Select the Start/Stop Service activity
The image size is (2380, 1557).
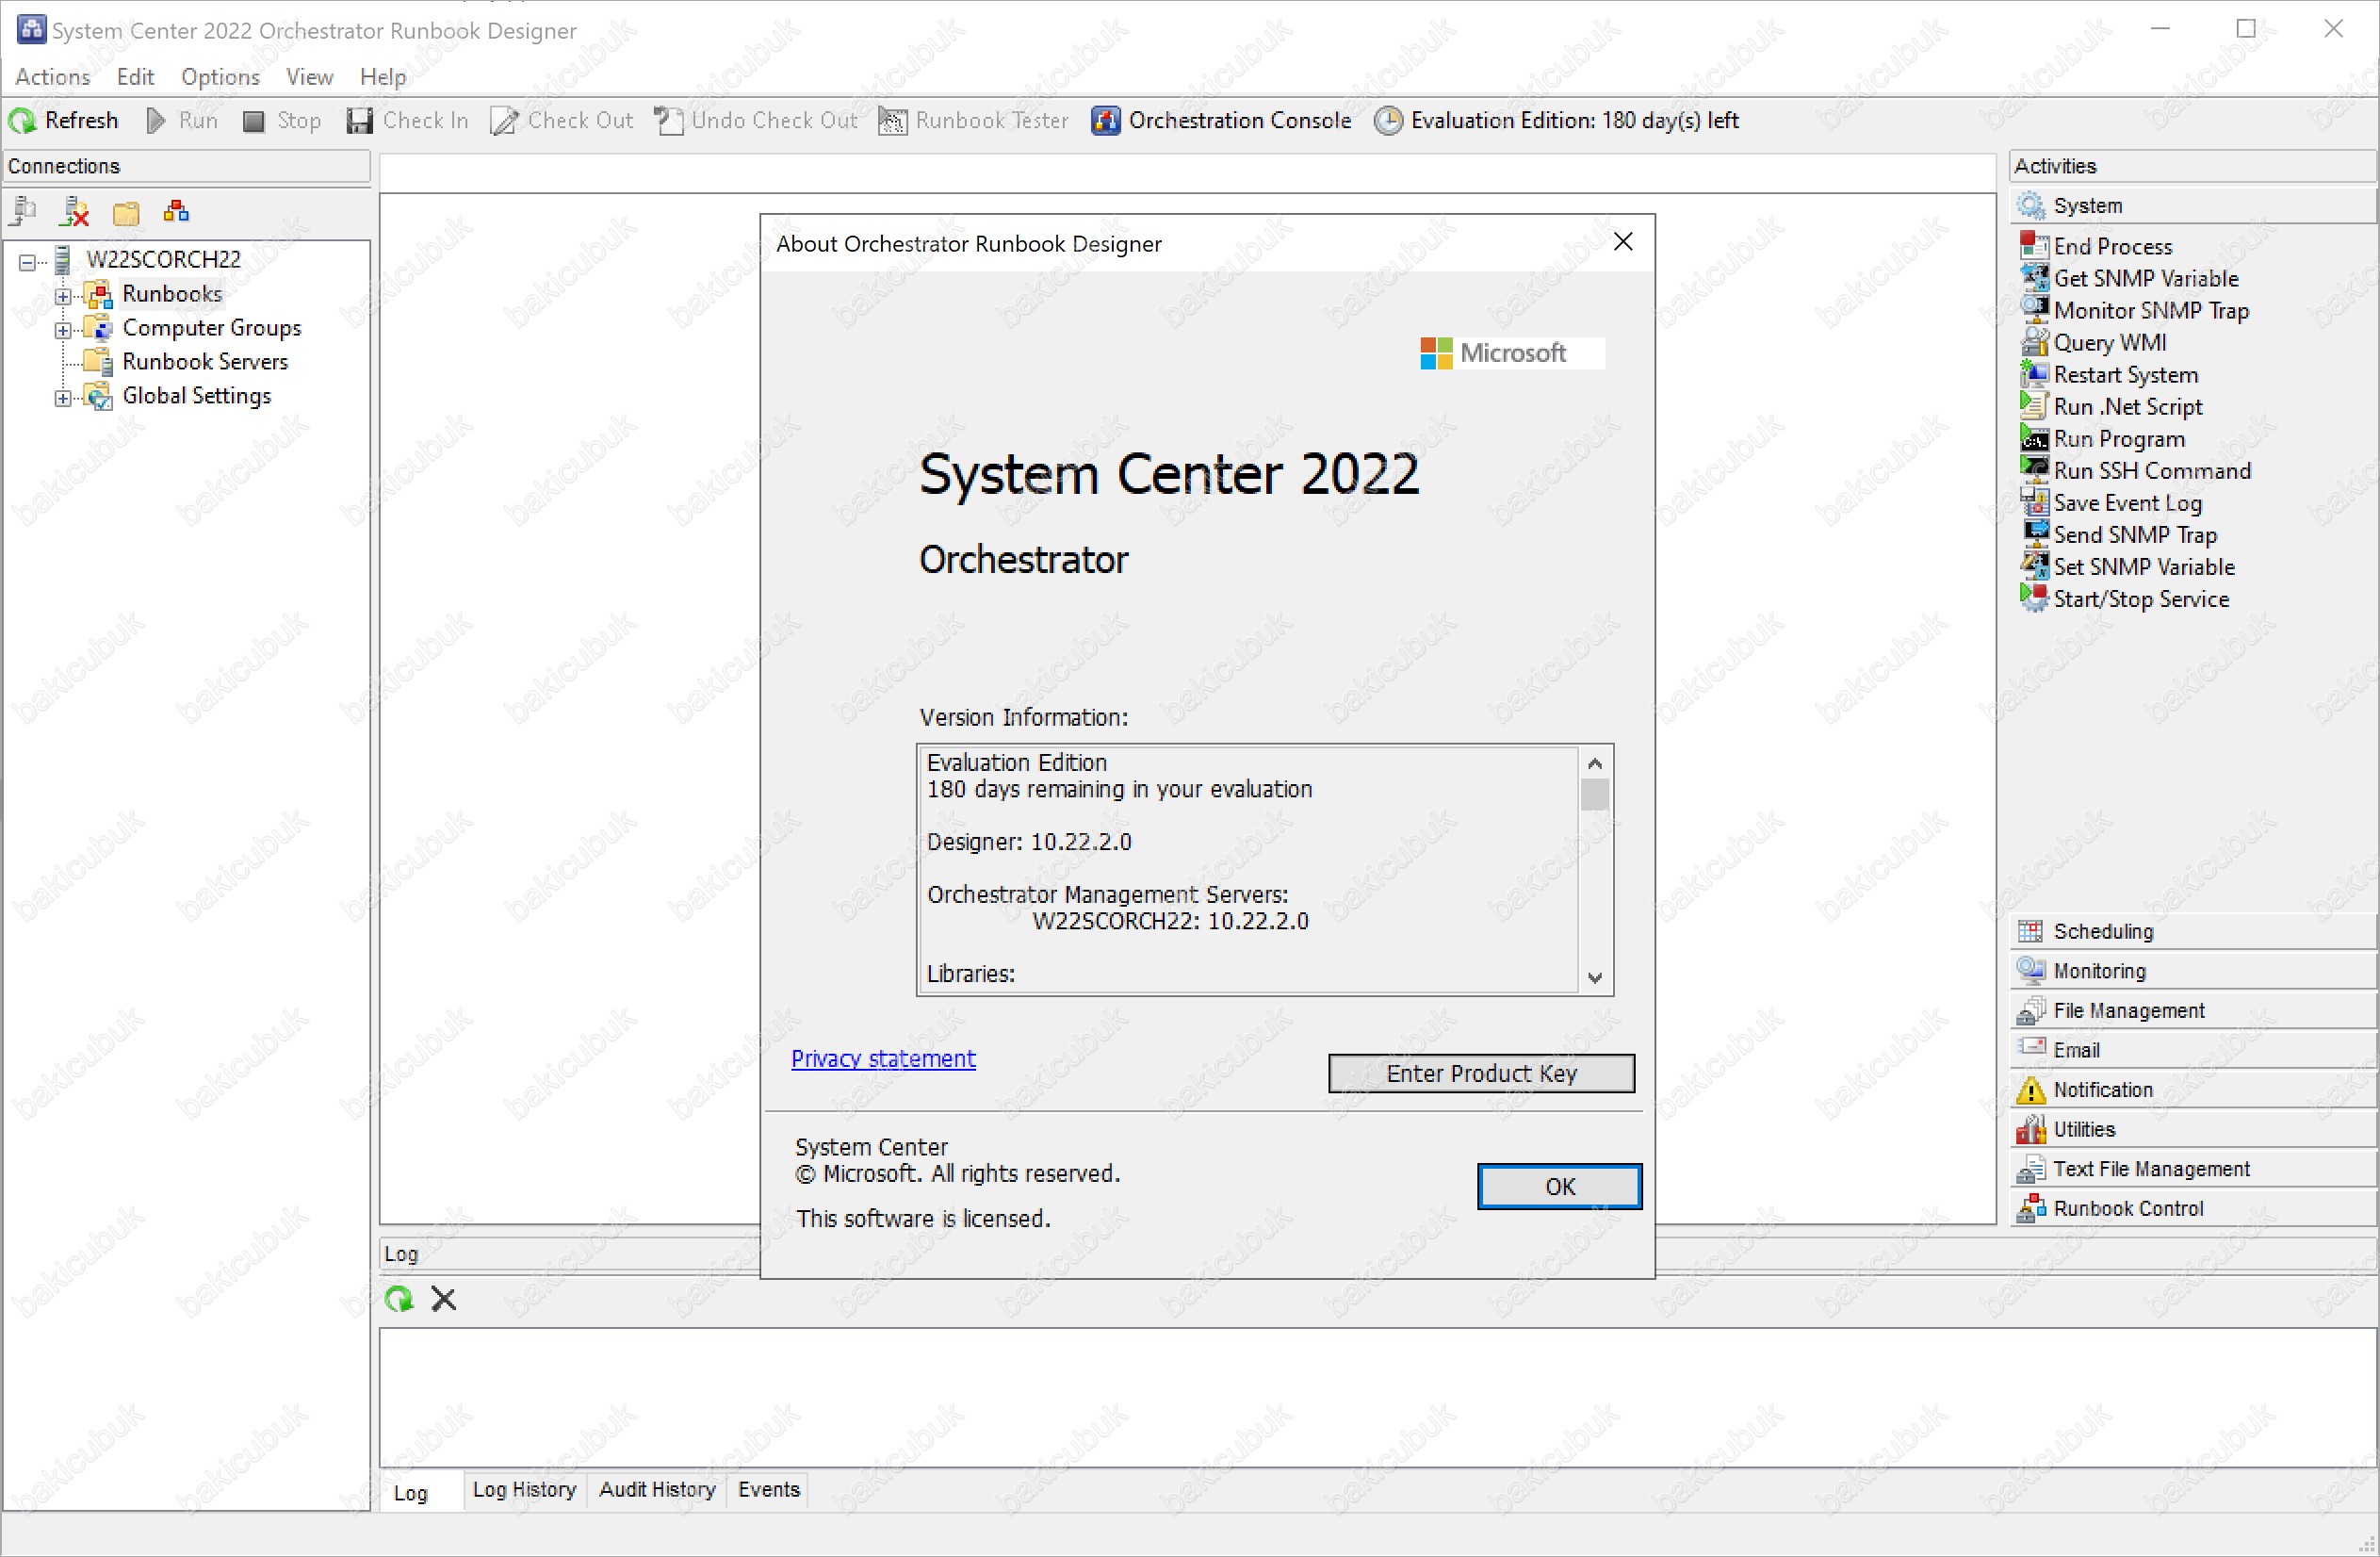tap(2125, 598)
